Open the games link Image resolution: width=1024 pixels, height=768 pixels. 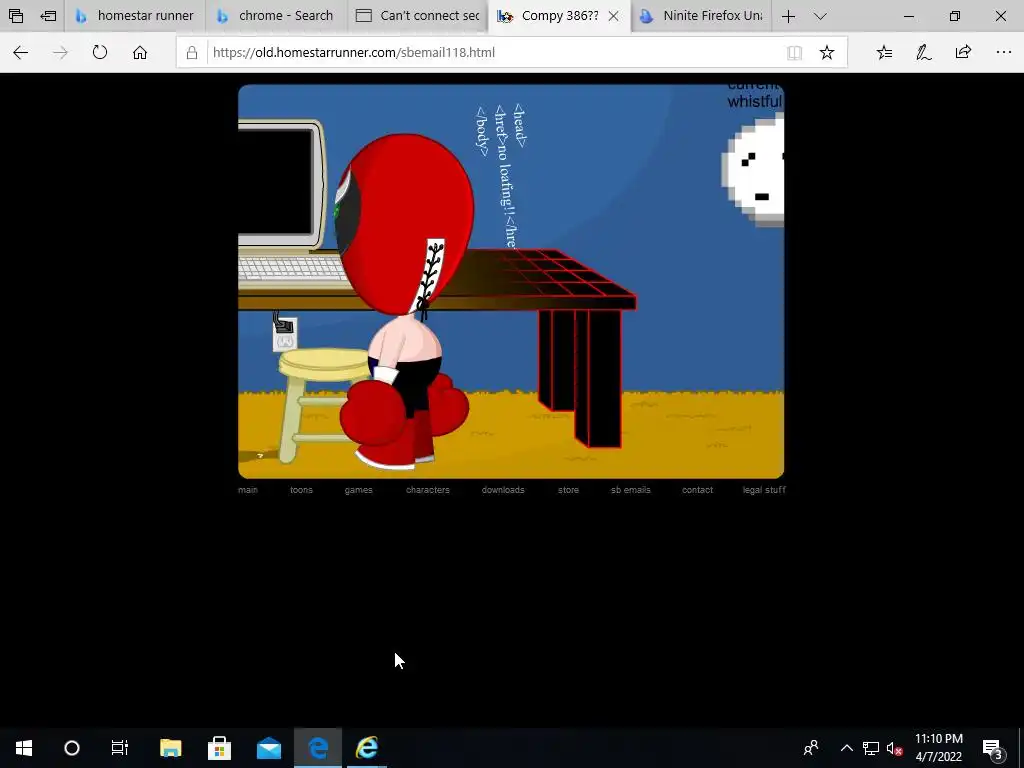pos(359,490)
